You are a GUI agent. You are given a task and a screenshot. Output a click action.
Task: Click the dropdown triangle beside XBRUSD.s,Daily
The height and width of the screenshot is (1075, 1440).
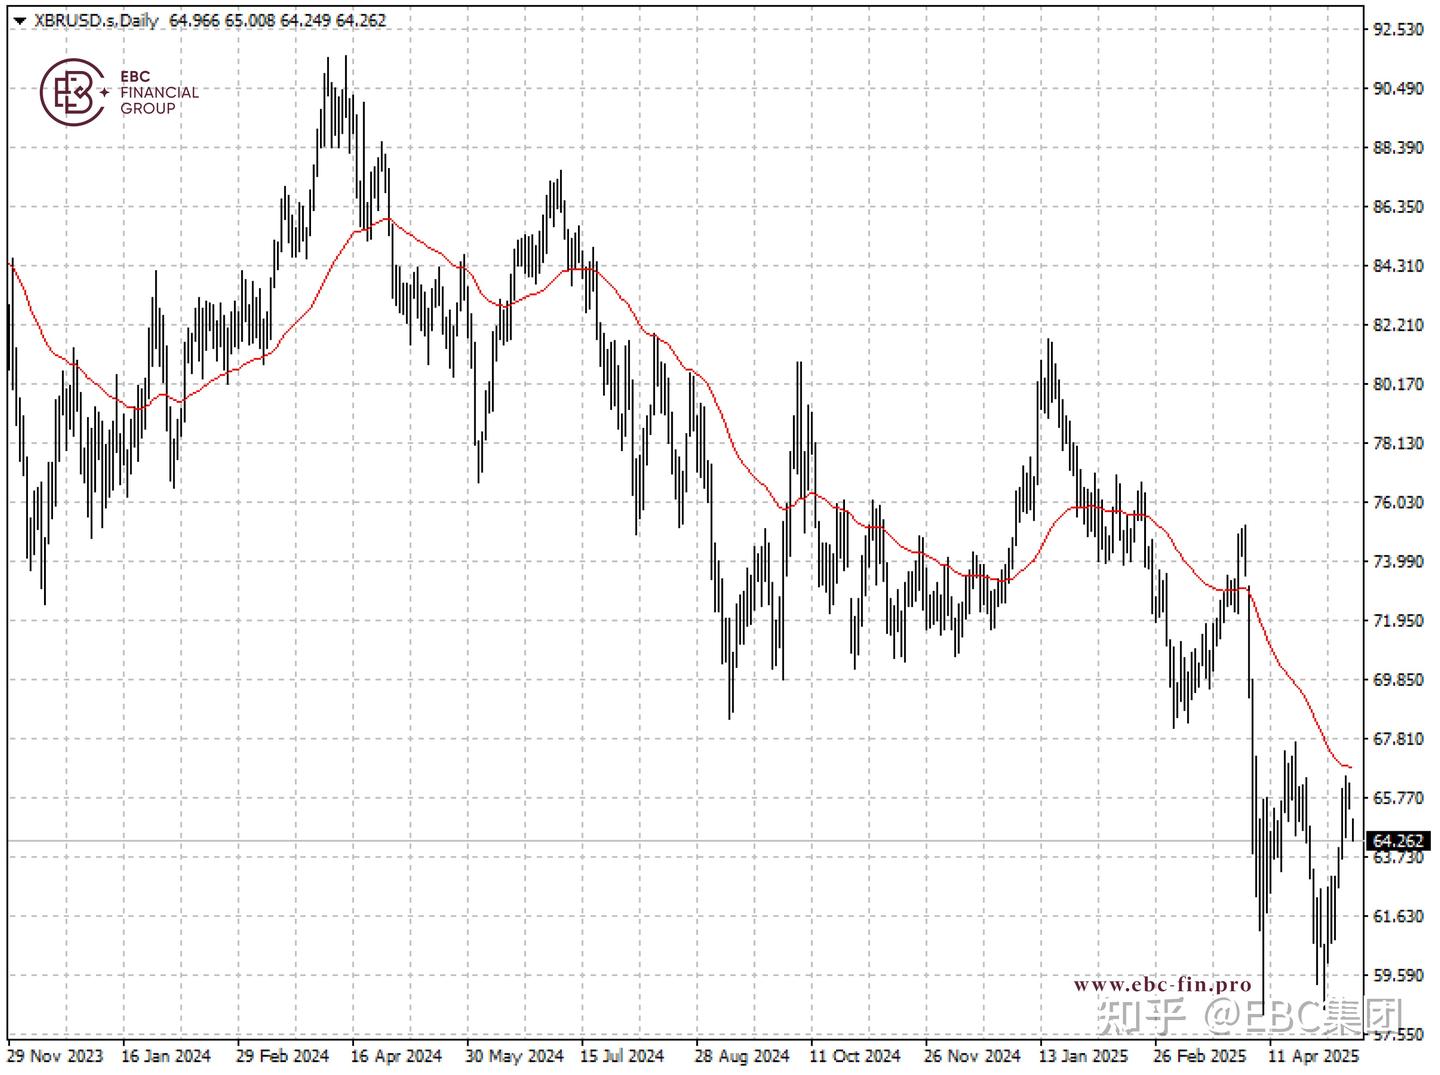[x=19, y=21]
